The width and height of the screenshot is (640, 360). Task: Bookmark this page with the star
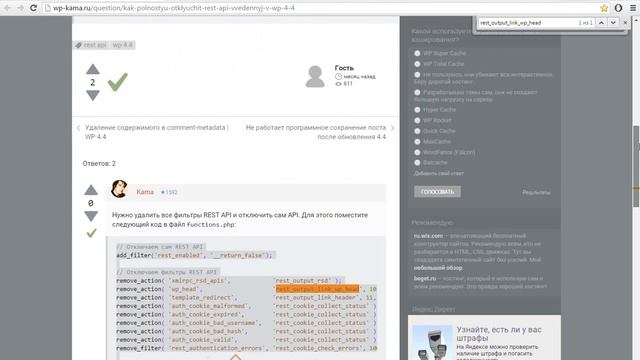pos(604,8)
